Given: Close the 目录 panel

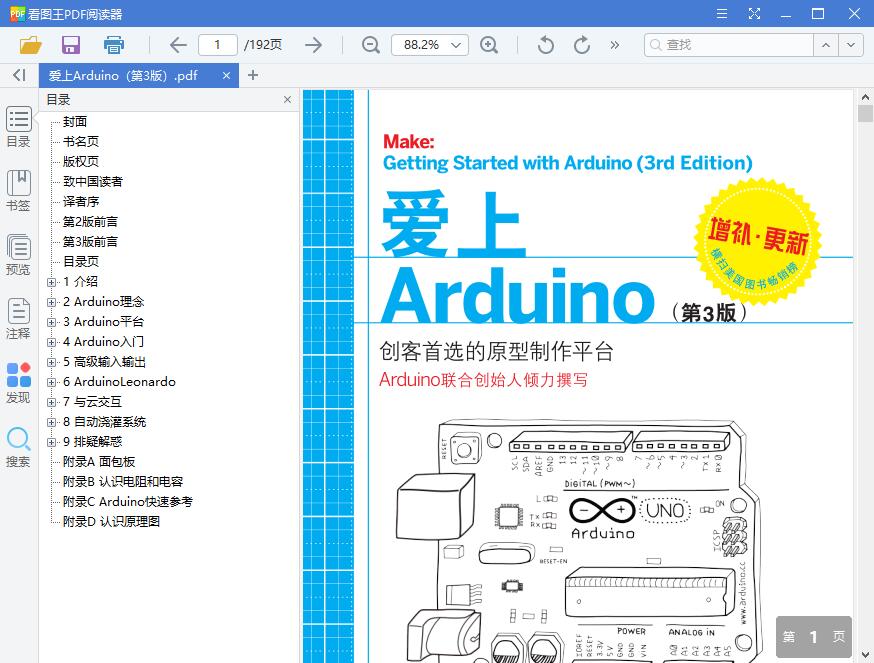Looking at the screenshot, I should click(x=287, y=99).
